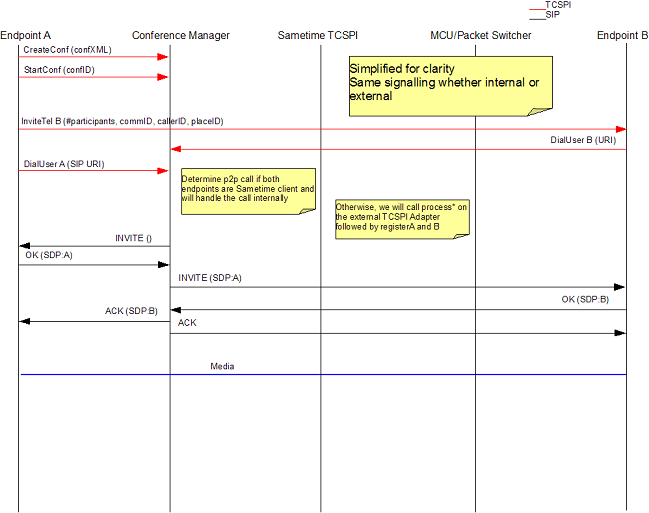The image size is (649, 513).
Task: Select the 'Conference Manager' participant label
Action: pyautogui.click(x=181, y=36)
